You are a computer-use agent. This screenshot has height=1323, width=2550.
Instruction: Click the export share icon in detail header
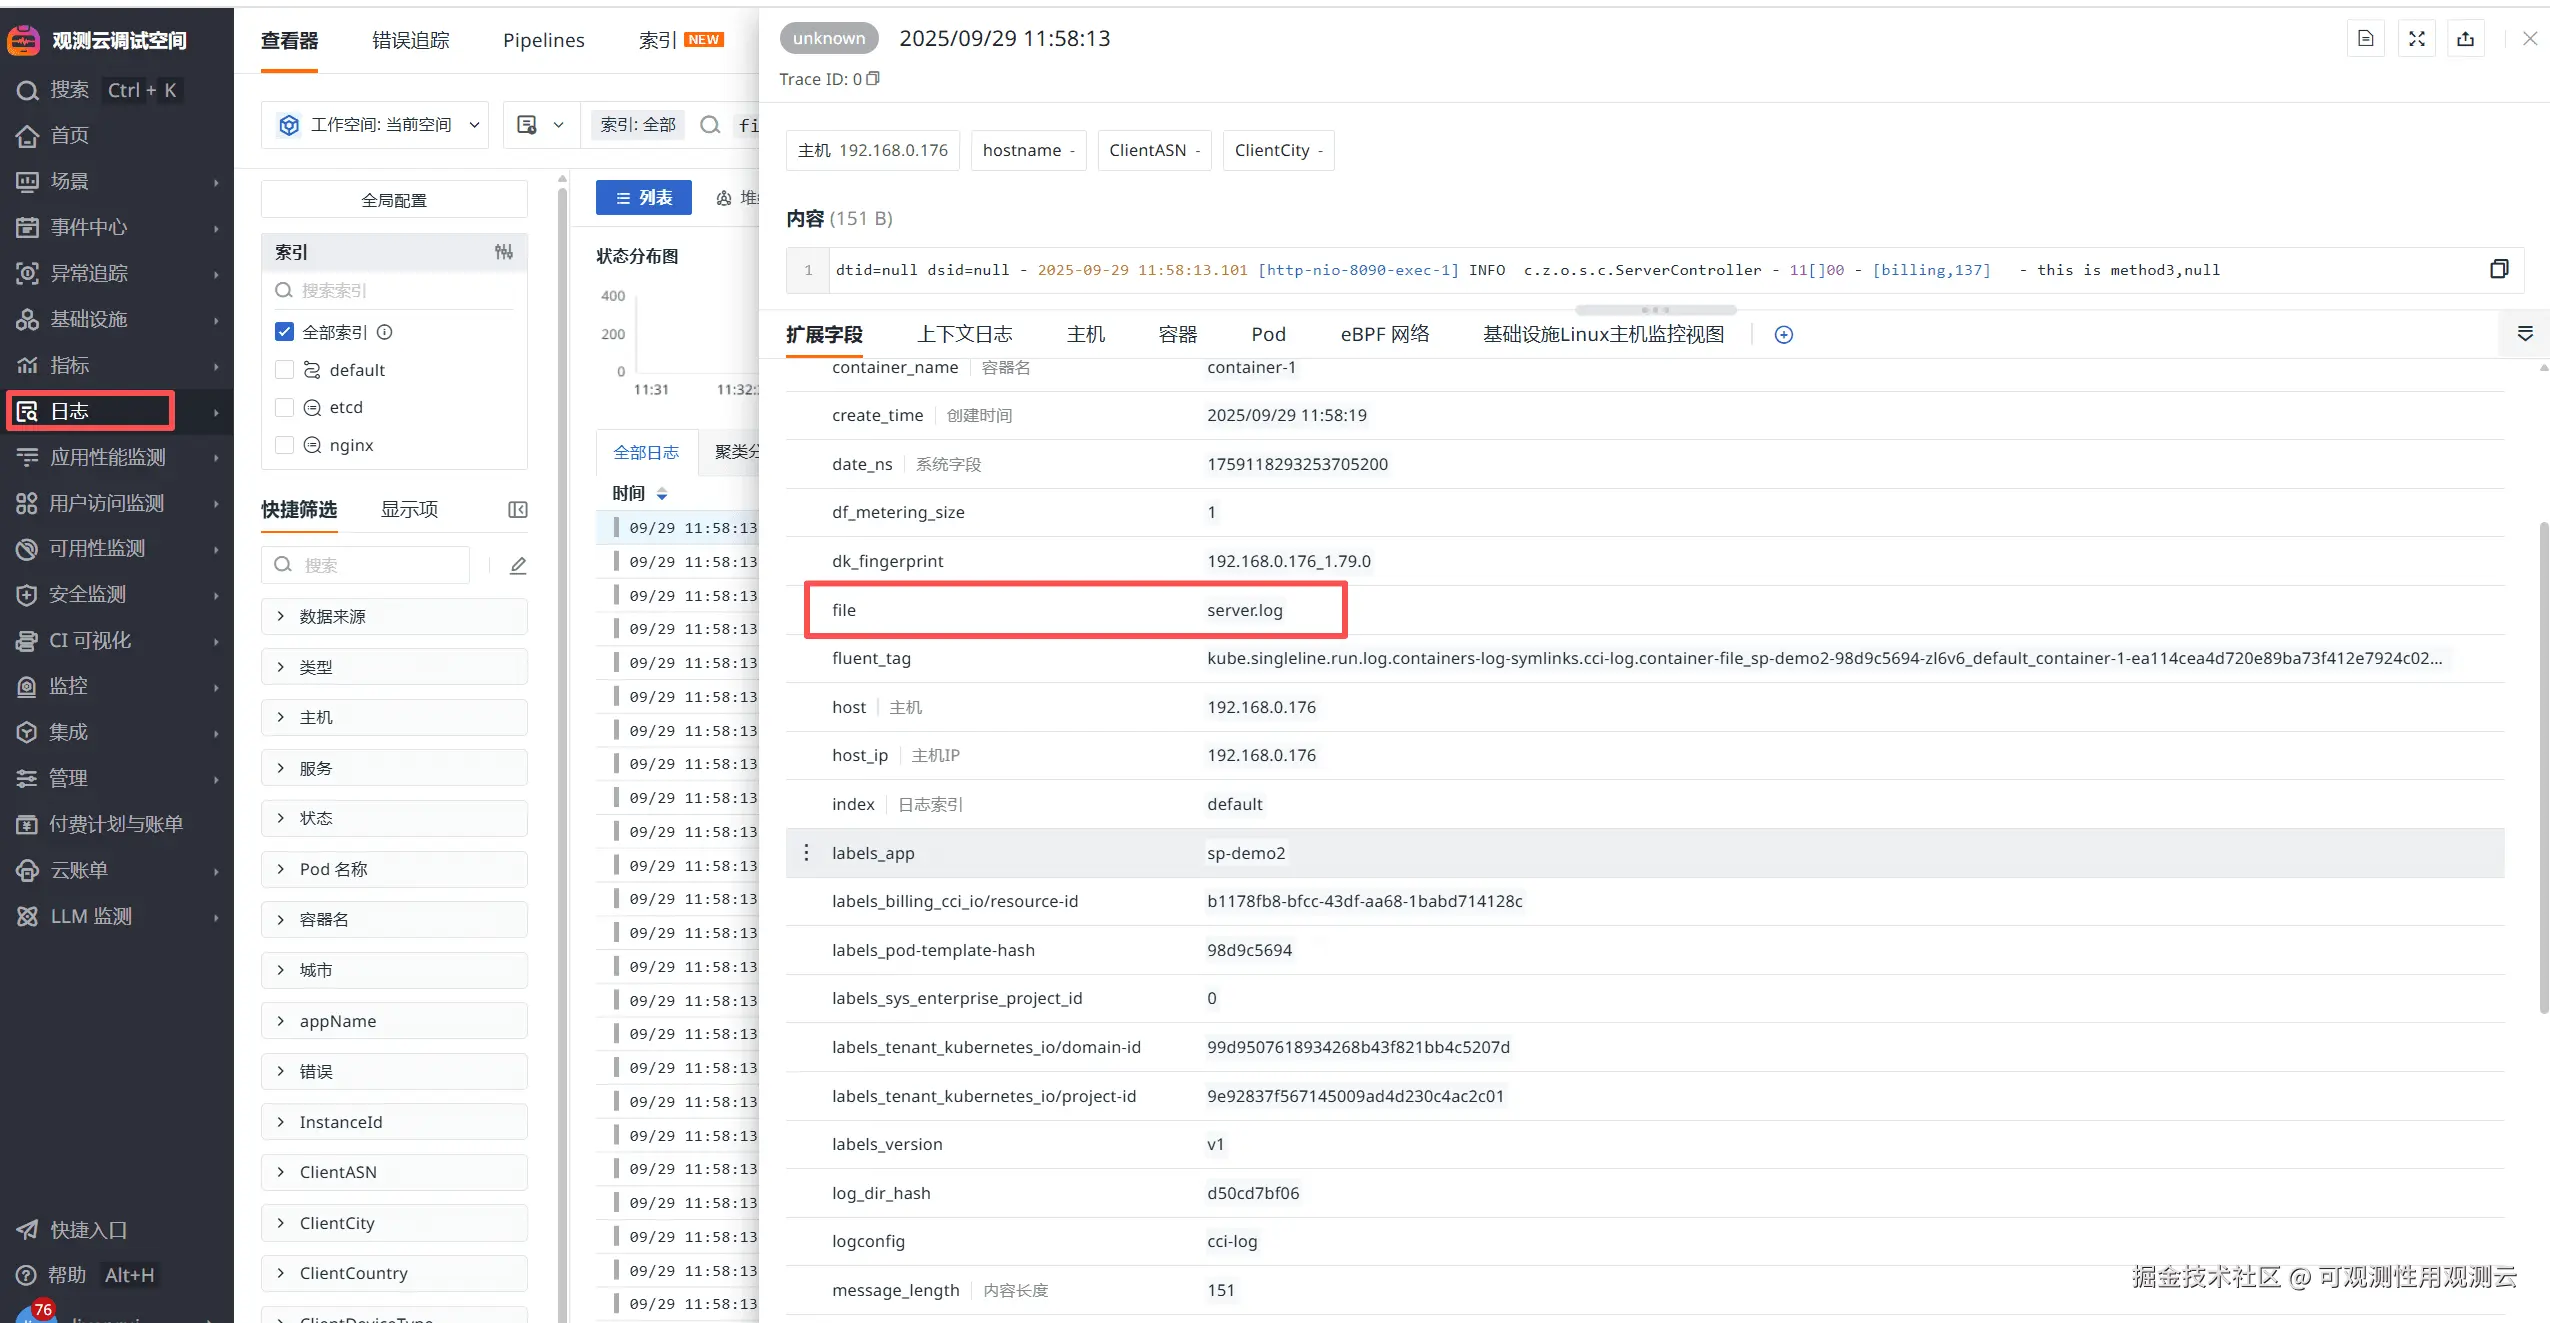[2465, 39]
